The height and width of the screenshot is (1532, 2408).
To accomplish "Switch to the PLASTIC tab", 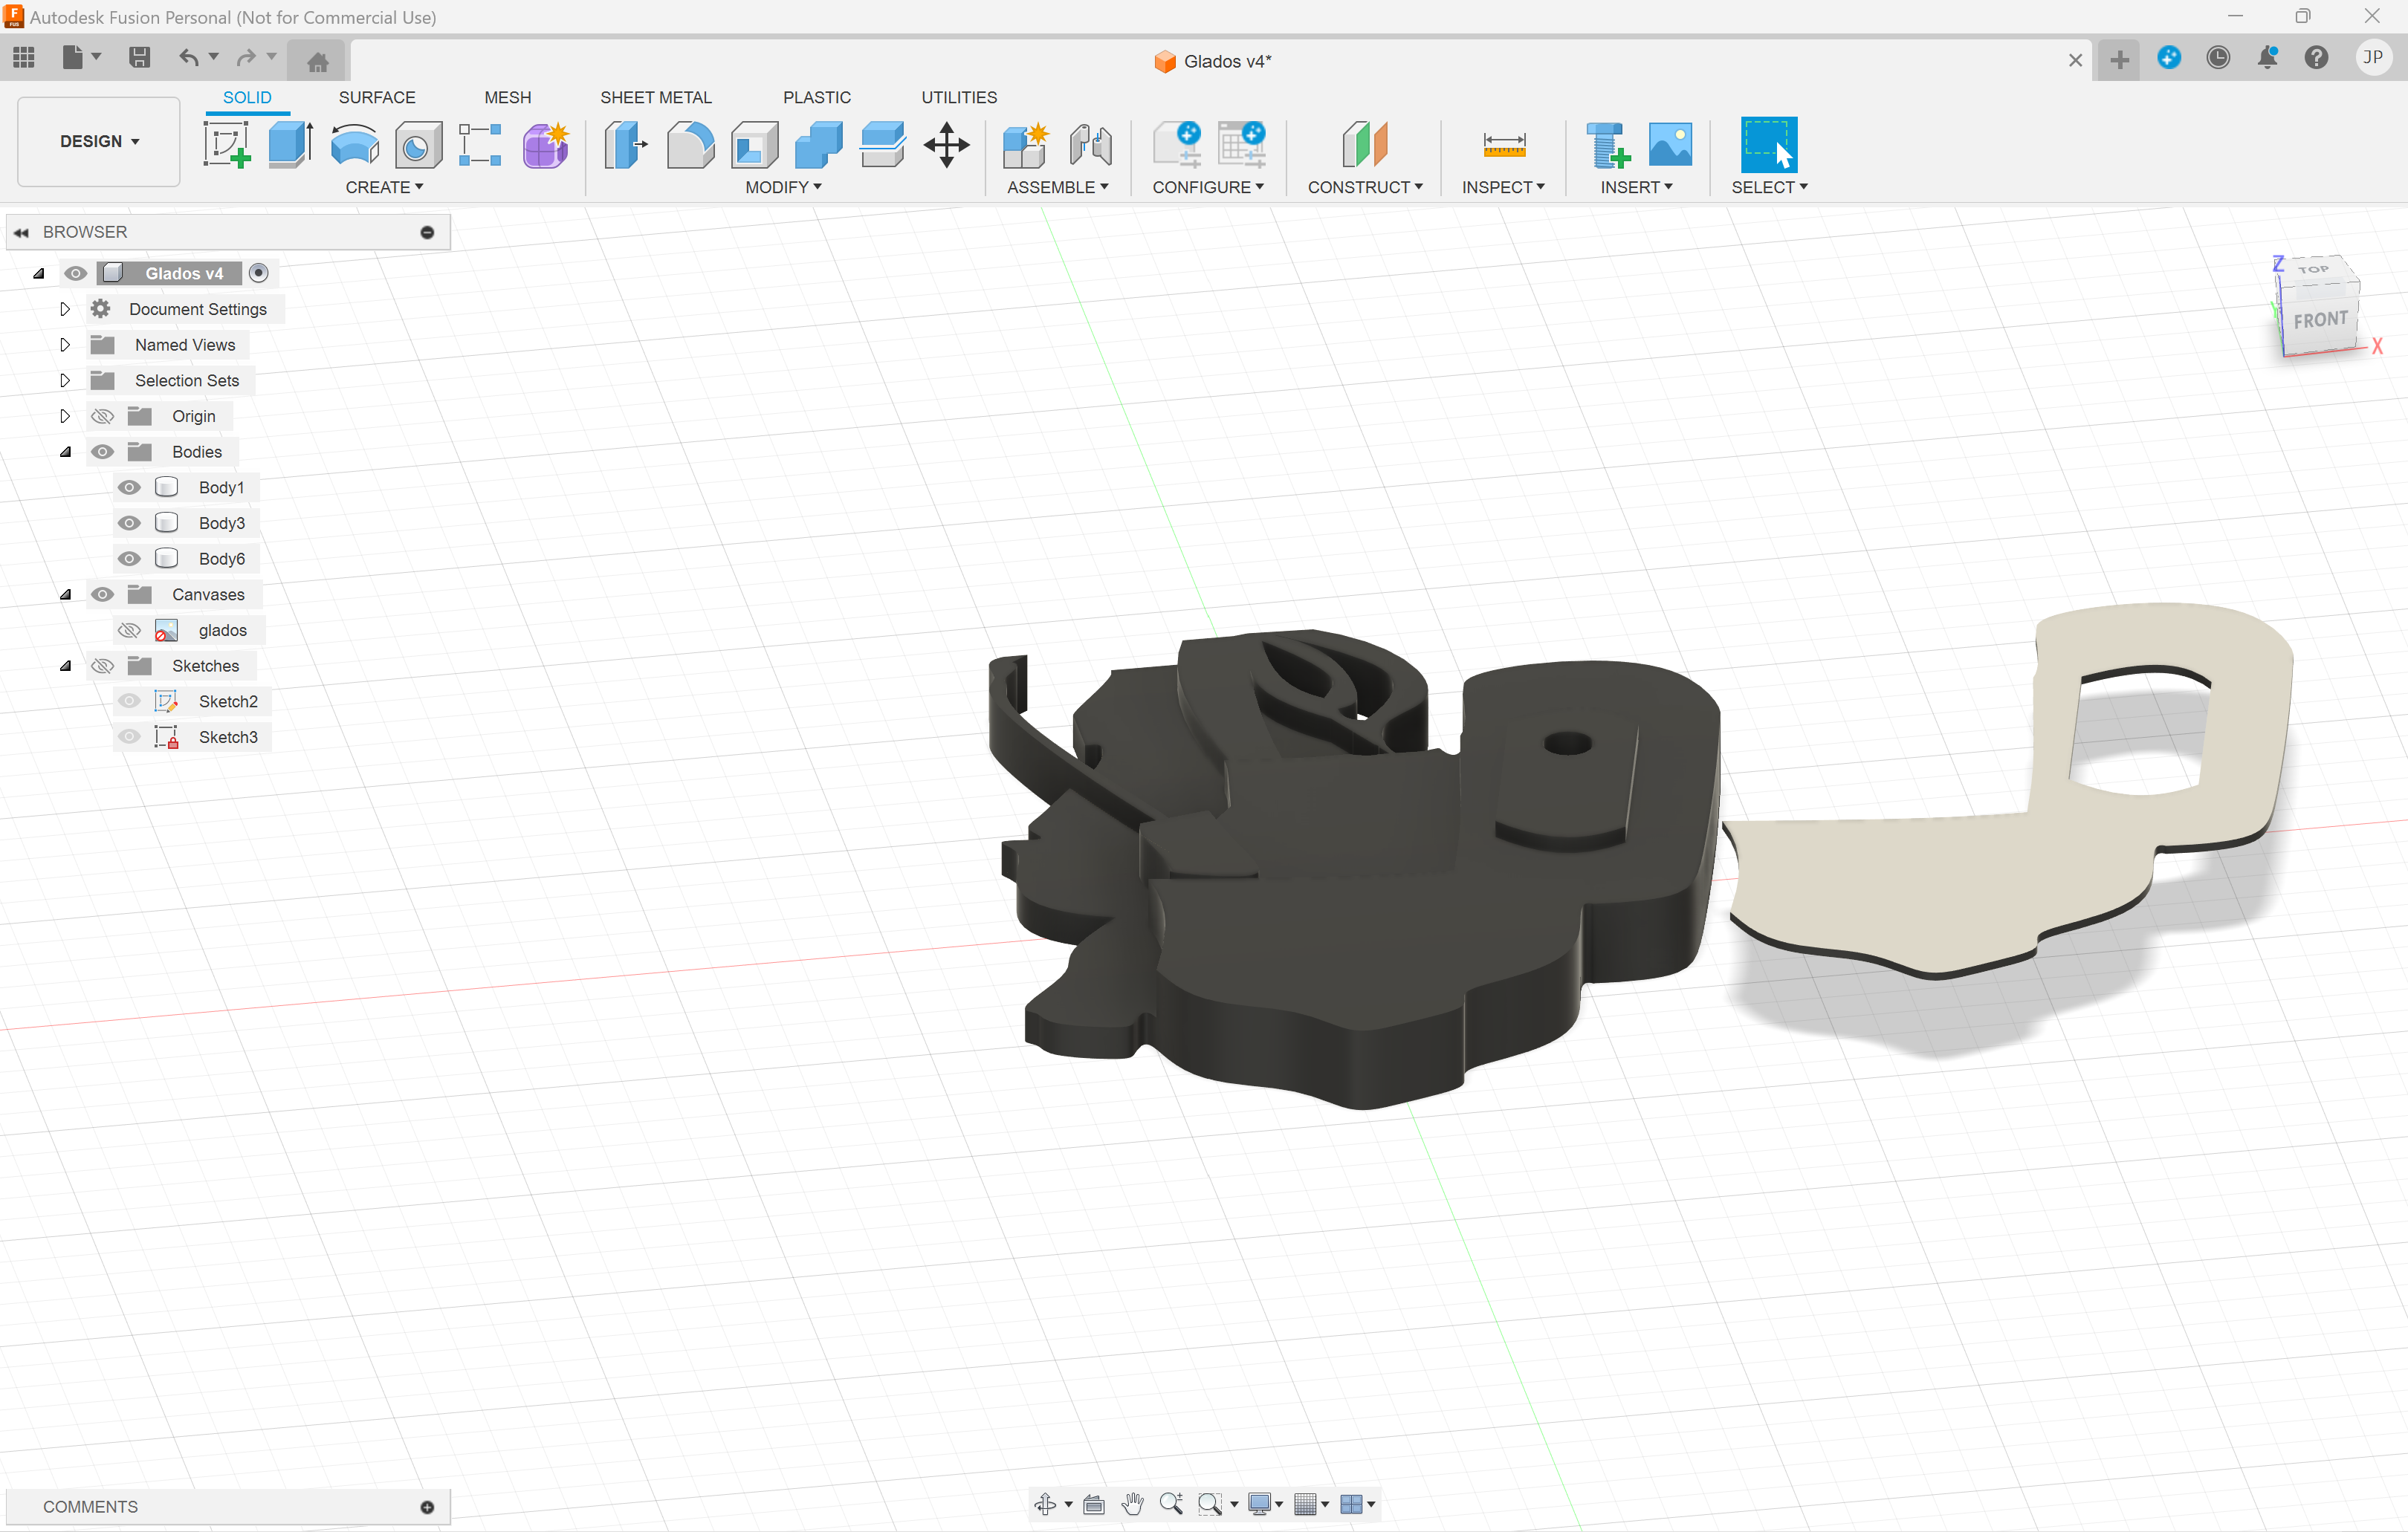I will click(817, 97).
